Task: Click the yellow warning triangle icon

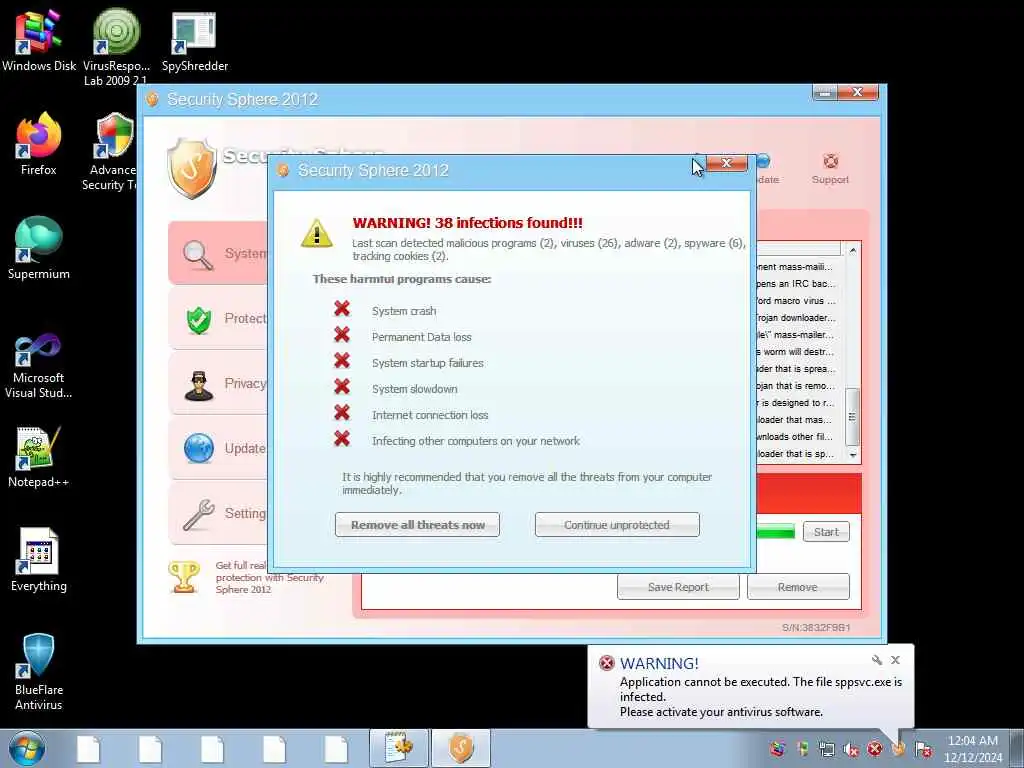Action: pyautogui.click(x=317, y=233)
